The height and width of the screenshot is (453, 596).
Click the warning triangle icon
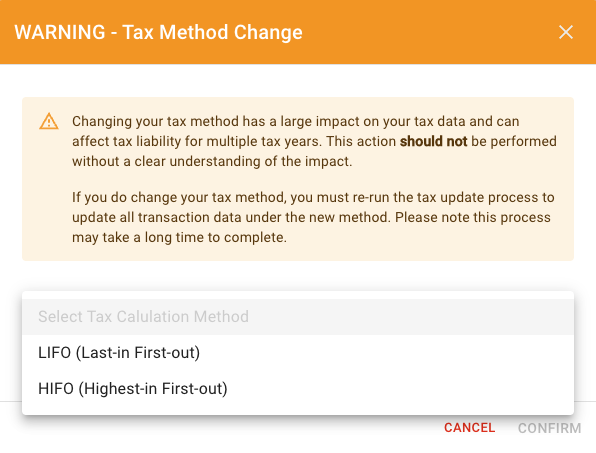coord(49,122)
